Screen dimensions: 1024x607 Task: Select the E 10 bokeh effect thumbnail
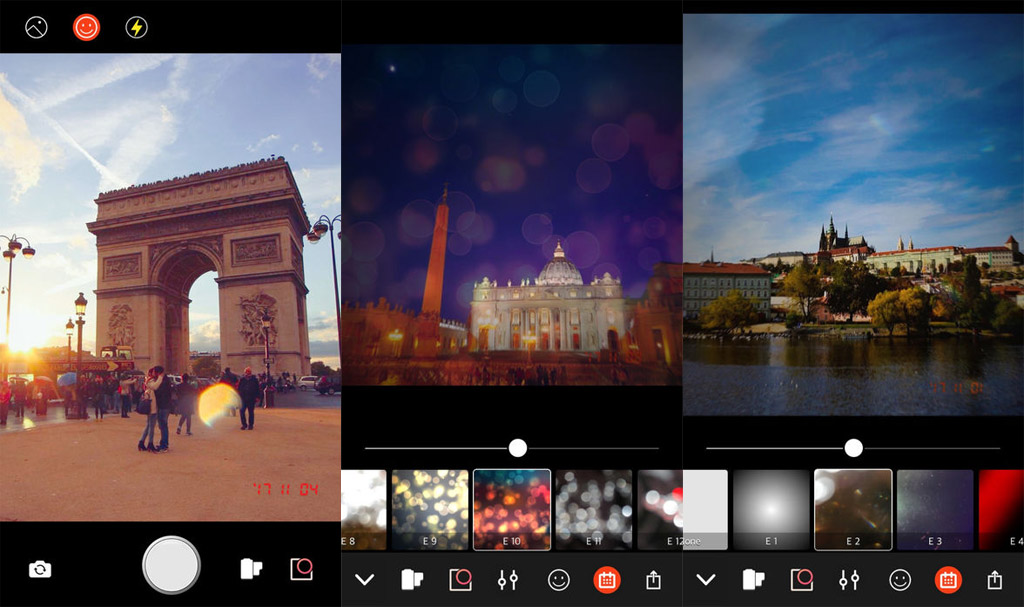point(511,509)
